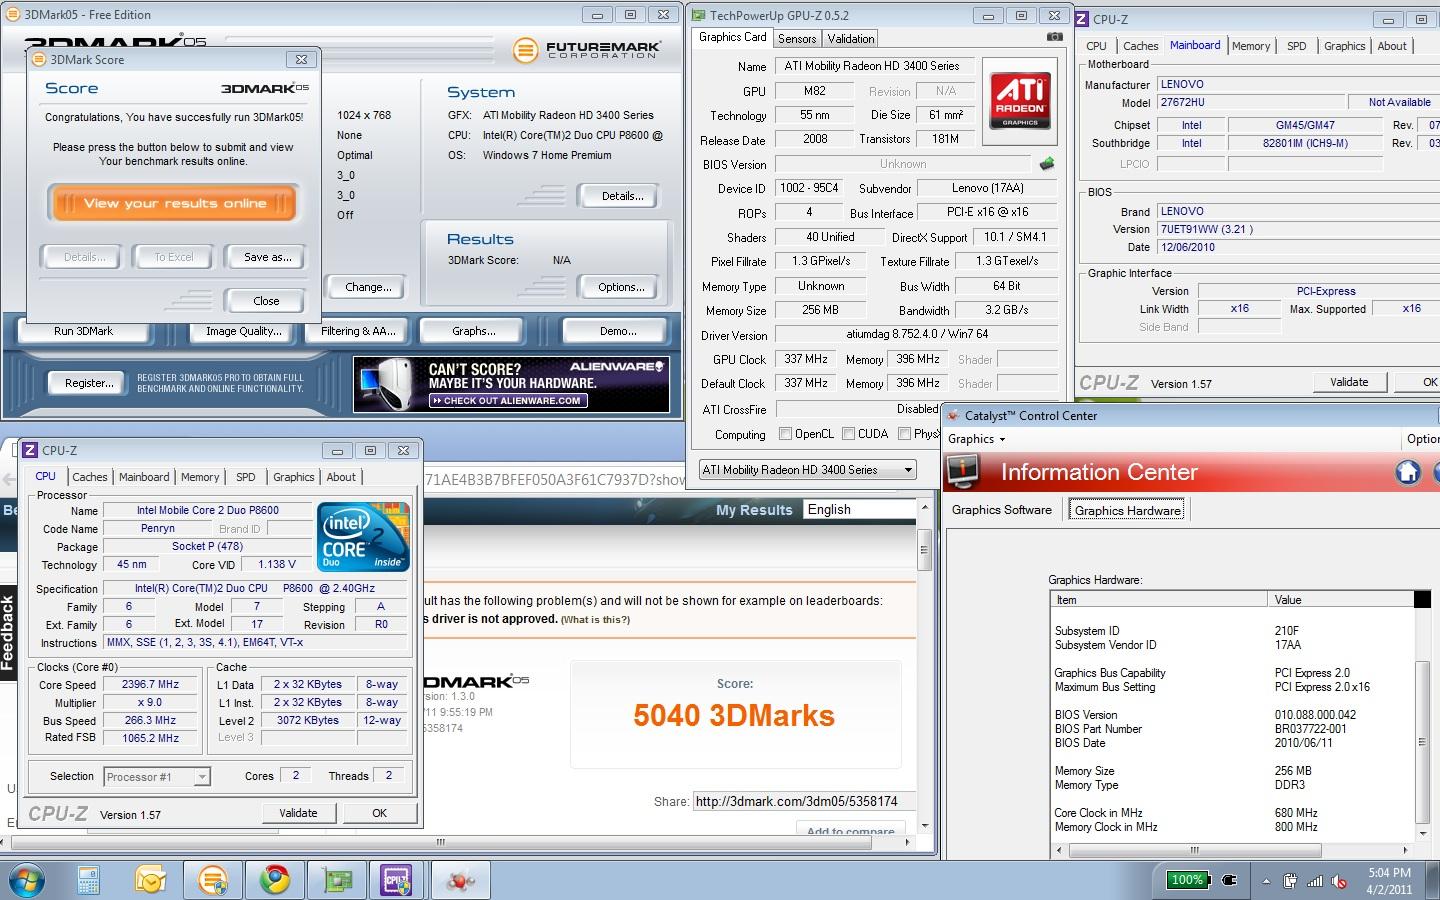
Task: Switch to 3DMark05 taskbar icon
Action: point(213,880)
